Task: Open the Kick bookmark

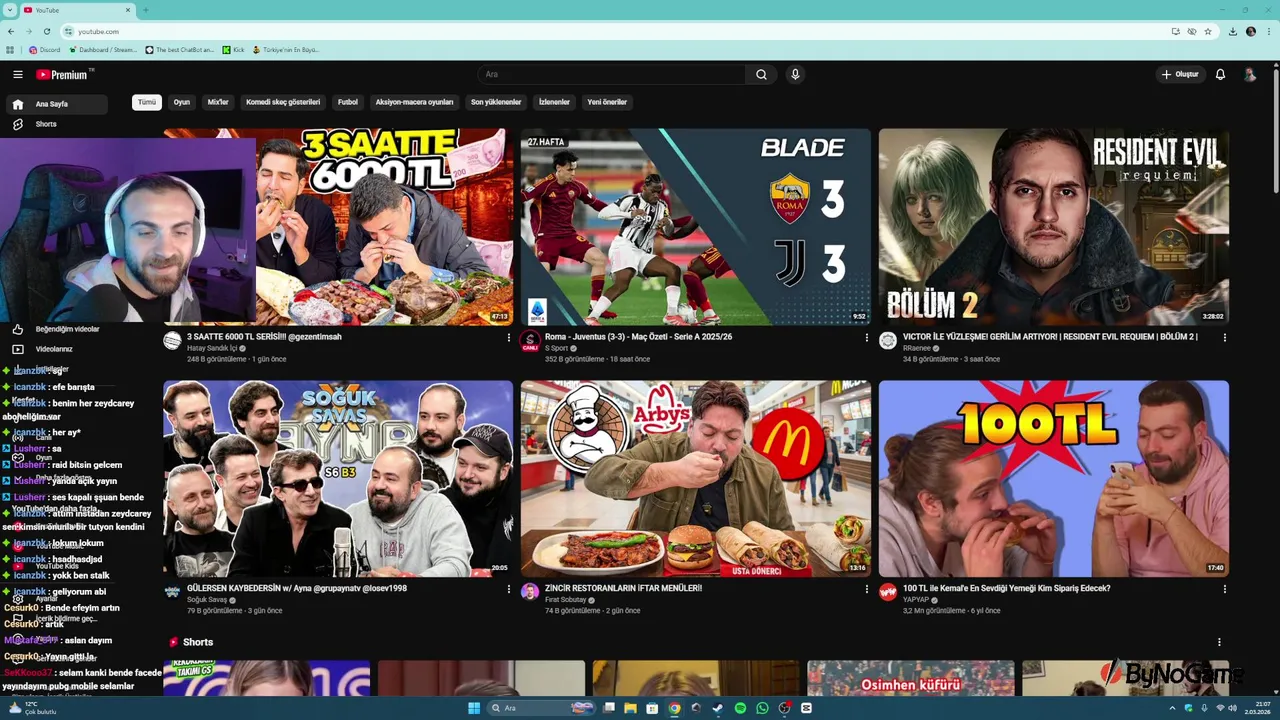Action: (233, 50)
